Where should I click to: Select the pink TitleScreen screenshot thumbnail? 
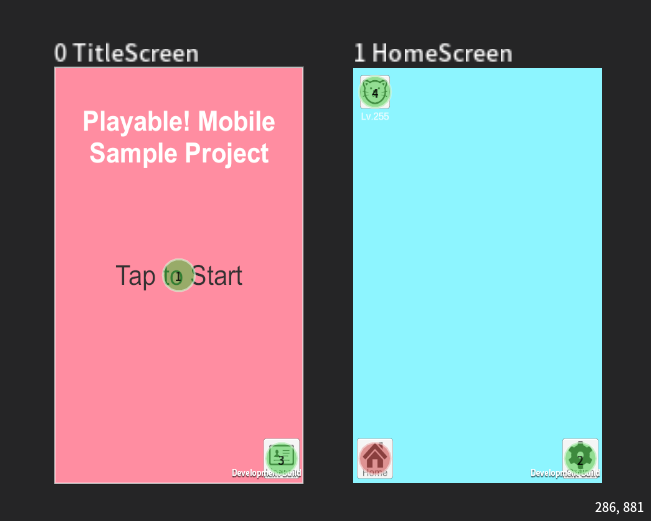pos(179,275)
